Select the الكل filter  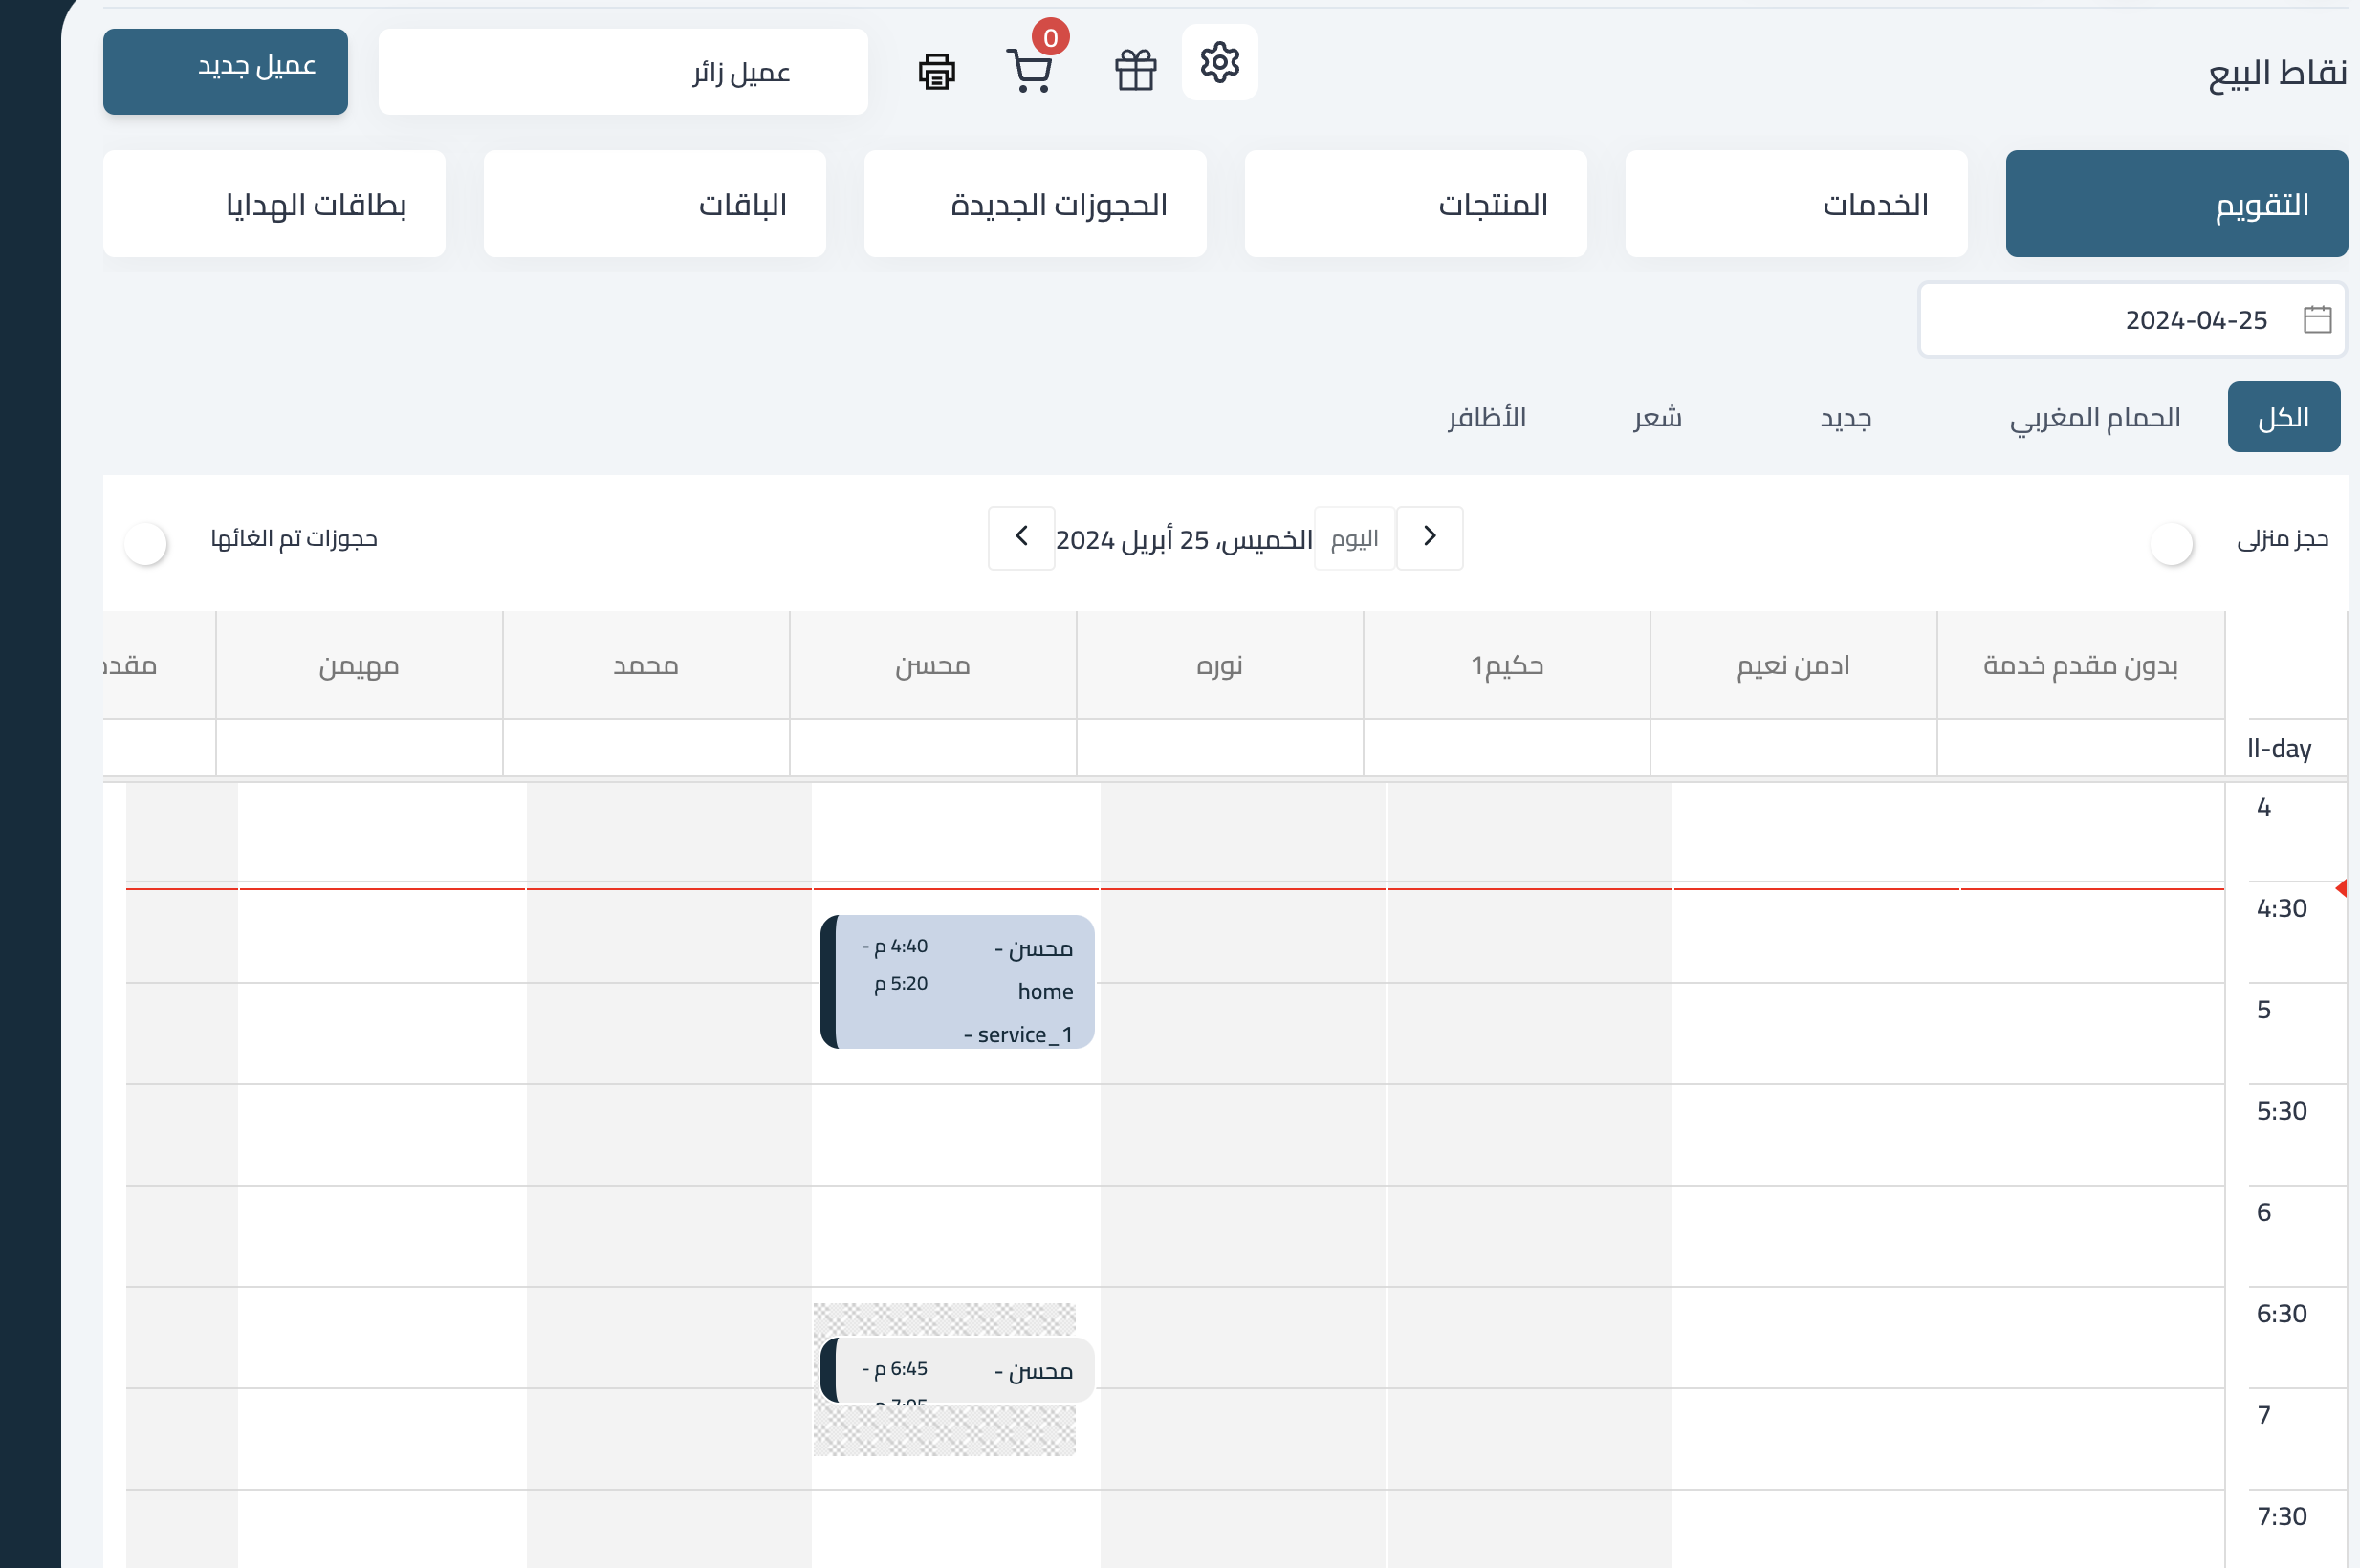click(2283, 417)
